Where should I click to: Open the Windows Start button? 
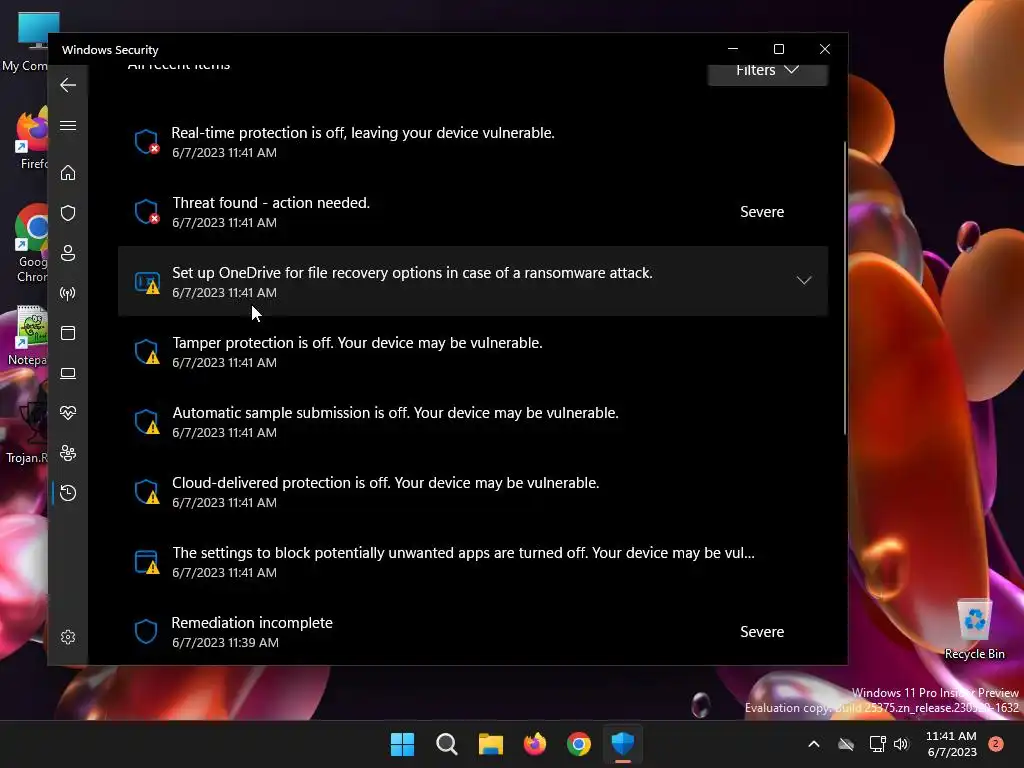tap(402, 744)
